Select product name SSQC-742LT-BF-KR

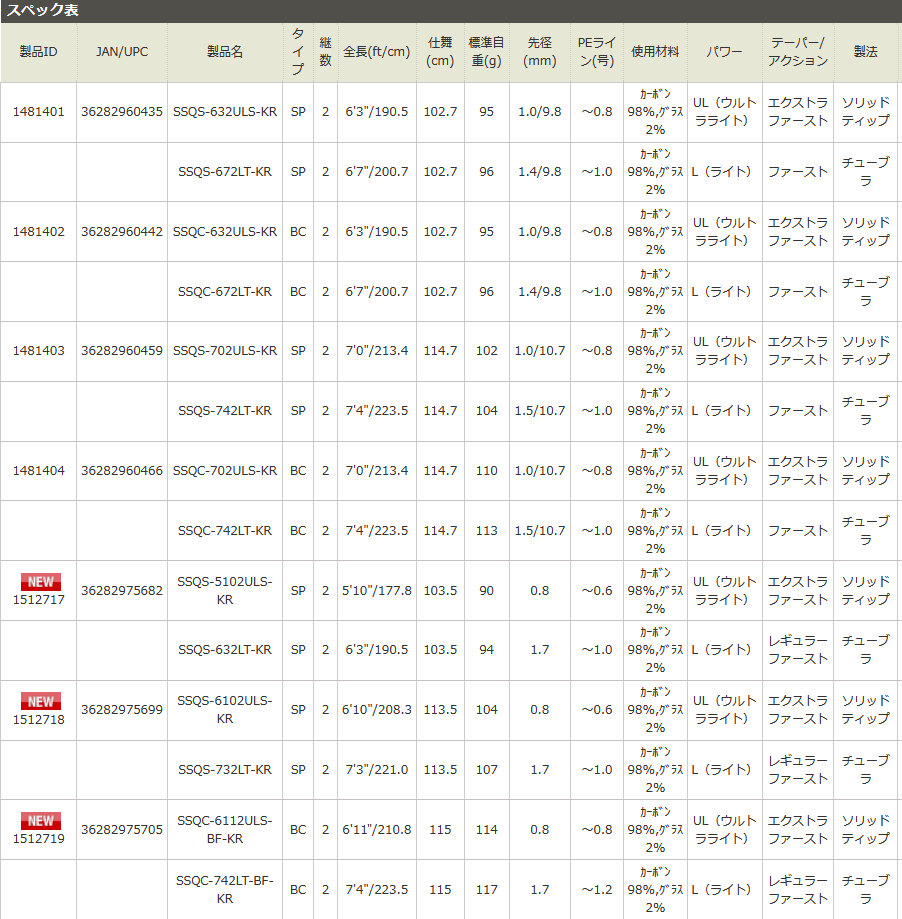click(224, 889)
